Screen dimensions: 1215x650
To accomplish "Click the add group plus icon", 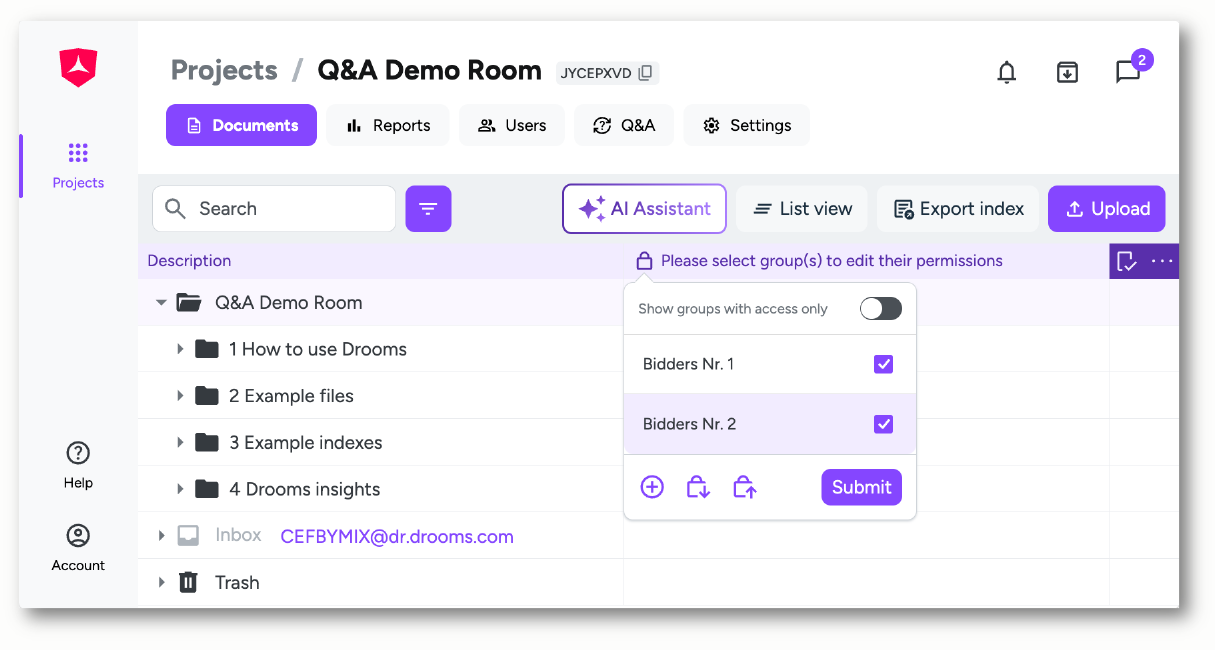I will pyautogui.click(x=652, y=487).
